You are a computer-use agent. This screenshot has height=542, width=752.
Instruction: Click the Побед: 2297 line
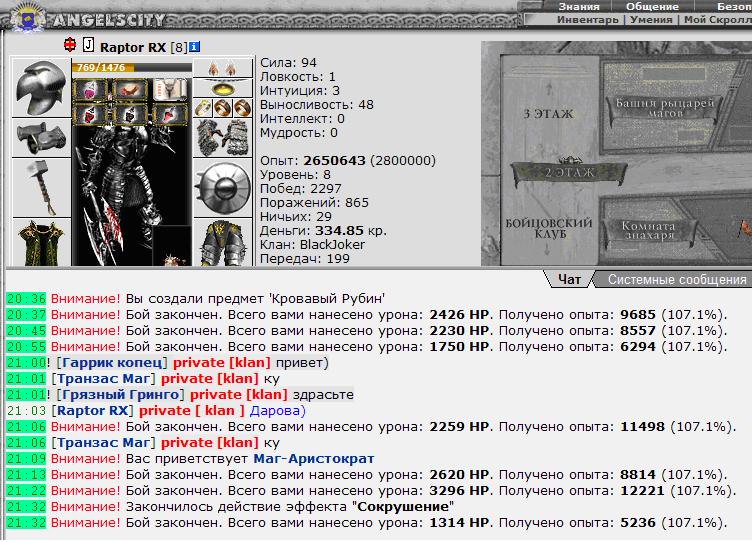[x=301, y=189]
